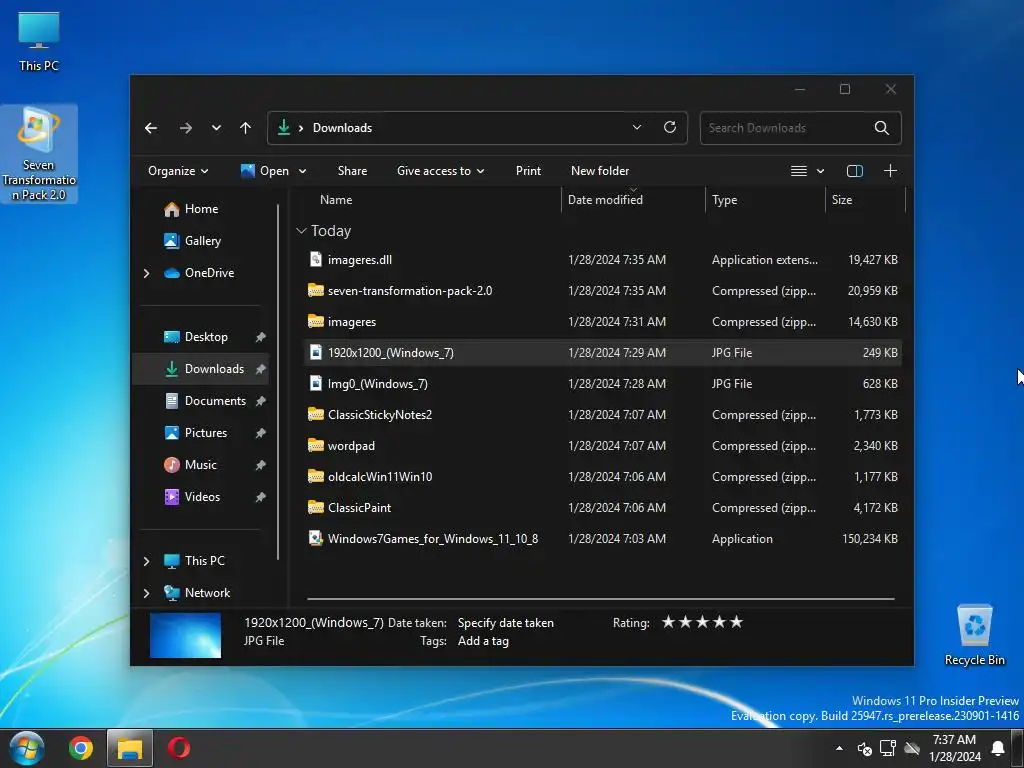
Task: Go back with the left arrow button
Action: click(151, 128)
